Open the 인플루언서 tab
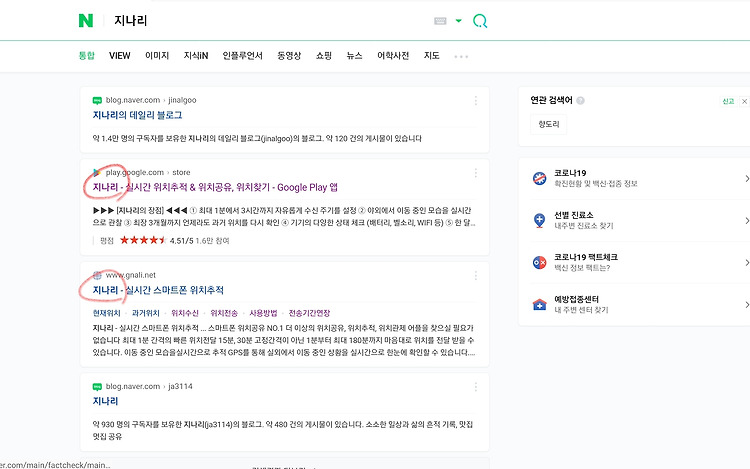Screen dimensions: 750x469 click(x=243, y=55)
